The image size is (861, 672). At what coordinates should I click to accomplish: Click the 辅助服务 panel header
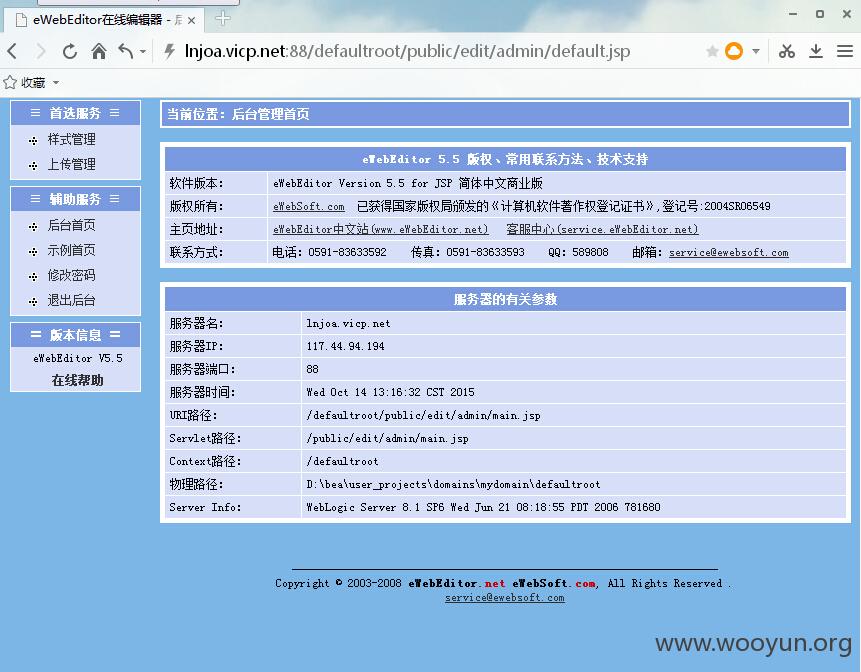pyautogui.click(x=75, y=199)
